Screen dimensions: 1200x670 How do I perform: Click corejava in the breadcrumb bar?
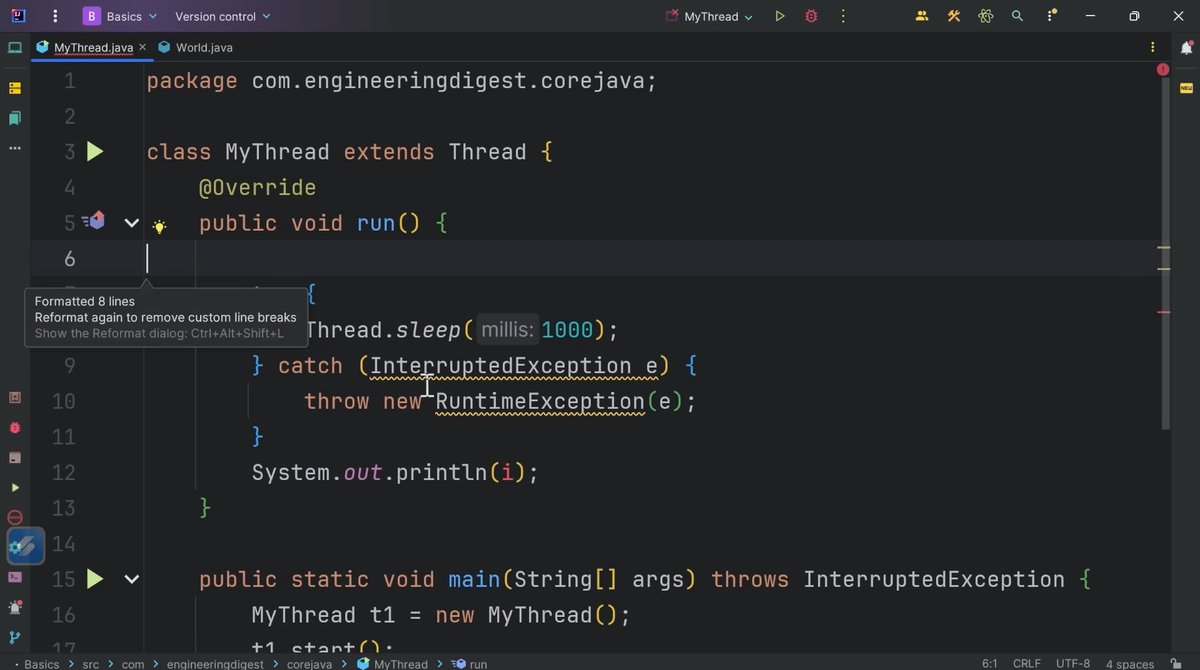click(312, 664)
